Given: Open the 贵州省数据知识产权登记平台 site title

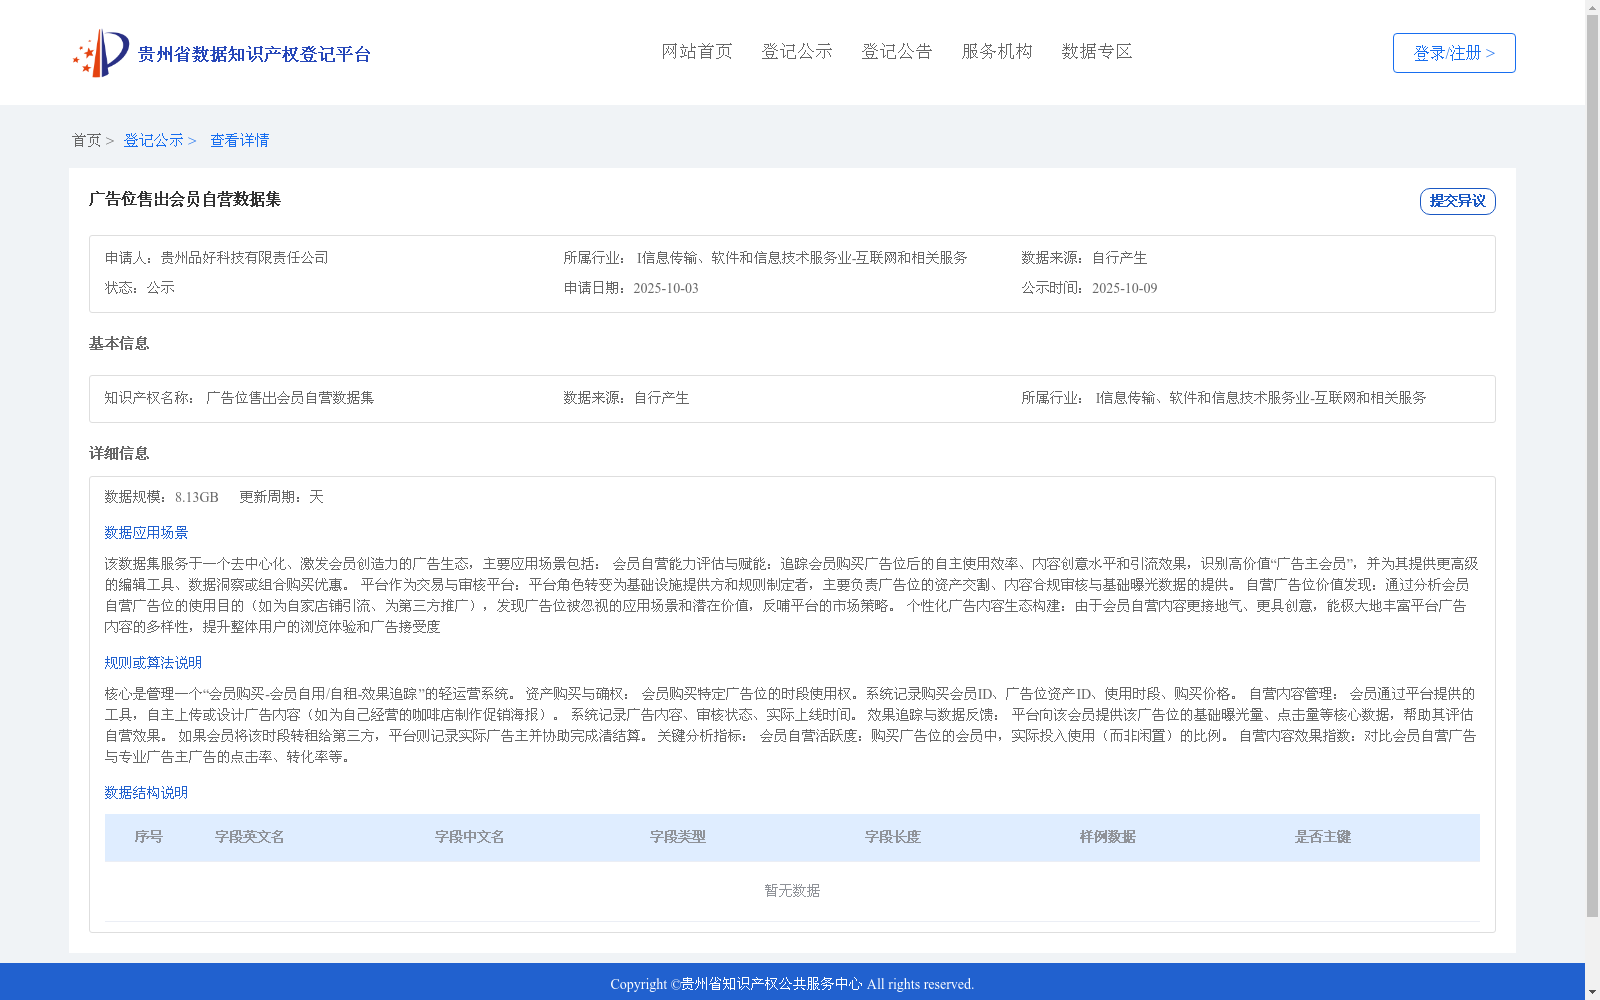Looking at the screenshot, I should 254,54.
